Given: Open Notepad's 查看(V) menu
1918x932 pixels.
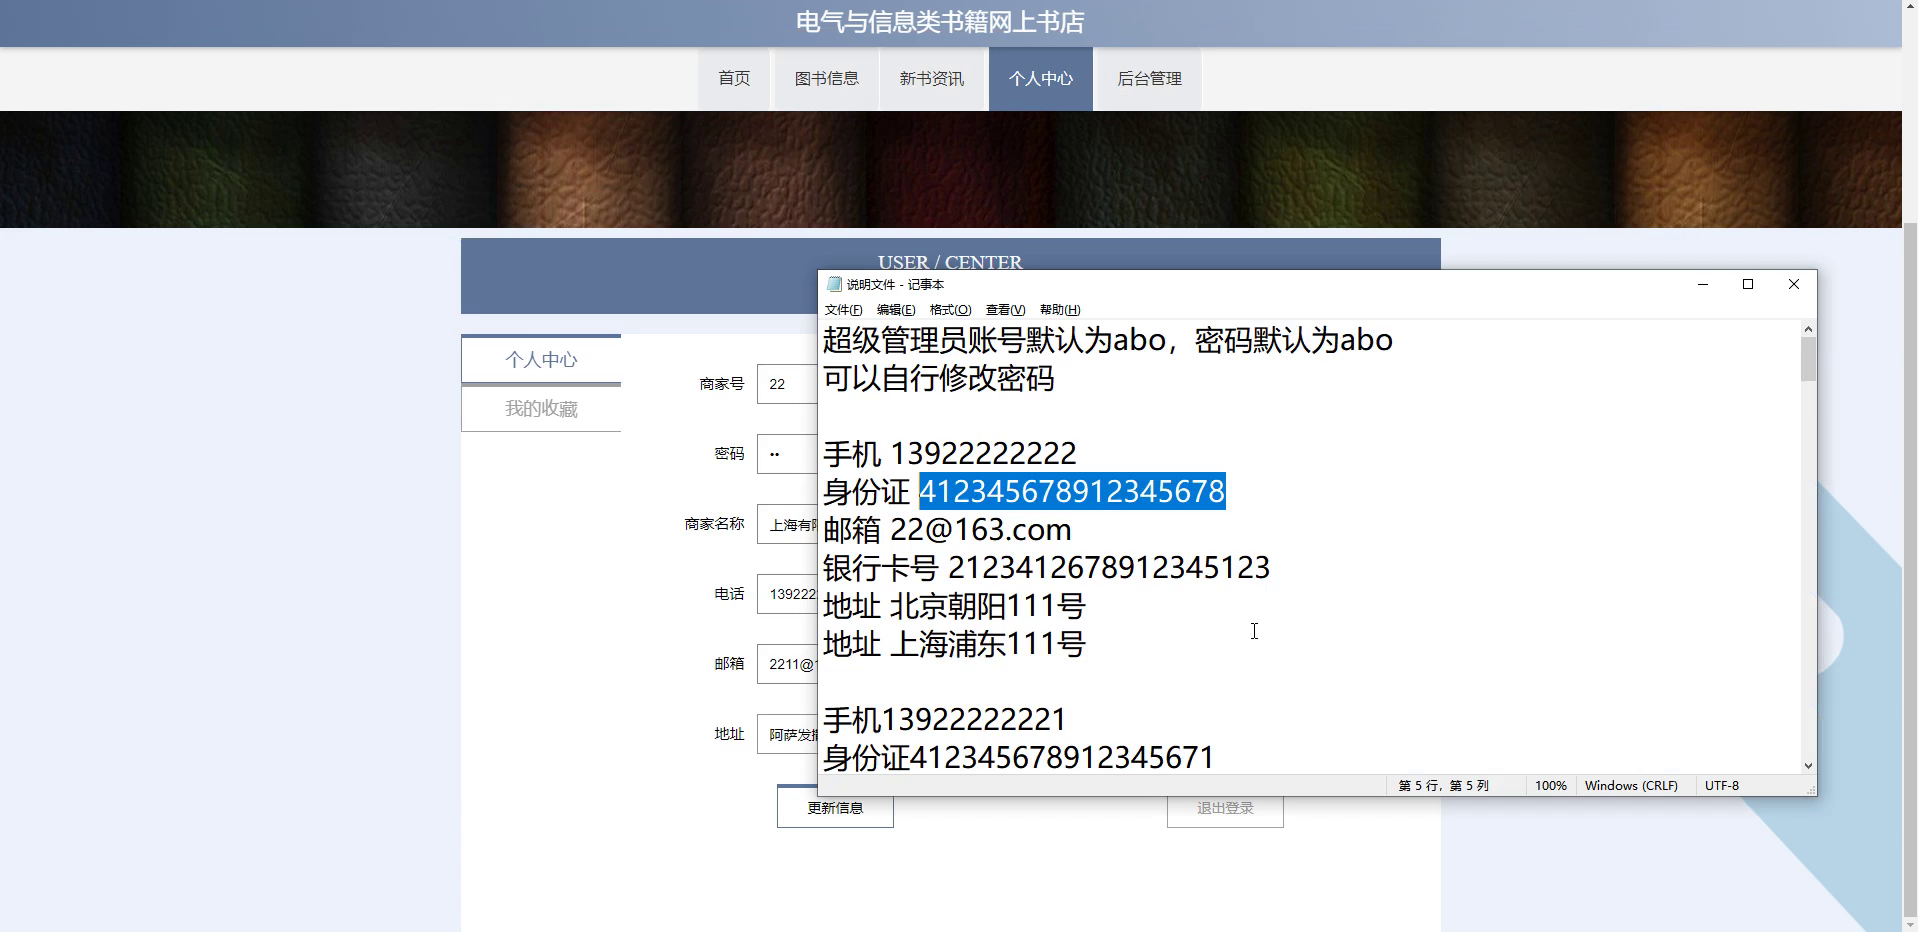Looking at the screenshot, I should (x=1005, y=310).
